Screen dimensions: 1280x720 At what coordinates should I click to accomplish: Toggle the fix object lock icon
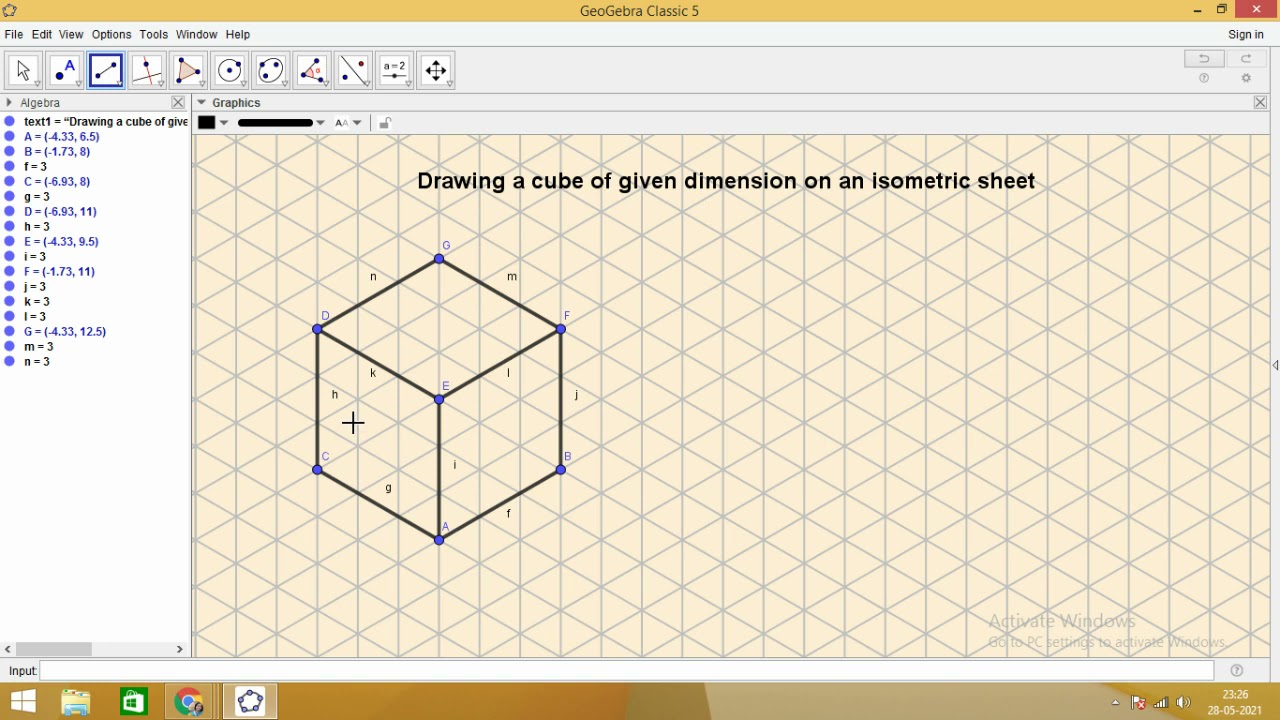tap(385, 123)
